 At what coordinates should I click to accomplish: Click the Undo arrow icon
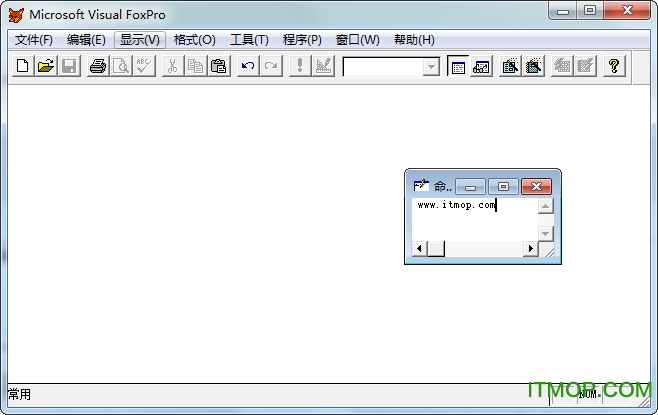pos(248,66)
